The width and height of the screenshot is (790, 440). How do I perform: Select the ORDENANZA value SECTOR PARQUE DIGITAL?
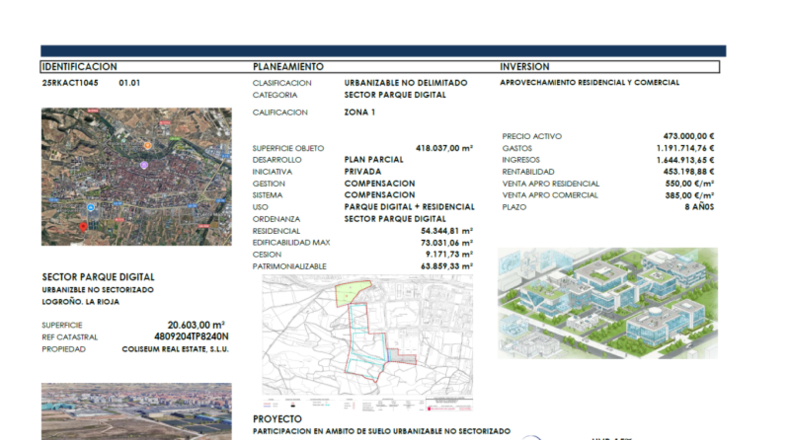pyautogui.click(x=395, y=219)
